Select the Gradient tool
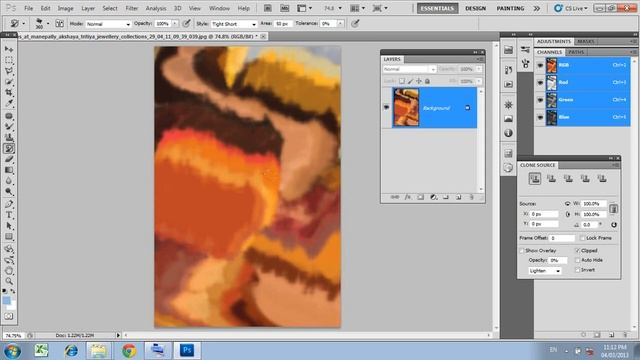 click(x=9, y=170)
